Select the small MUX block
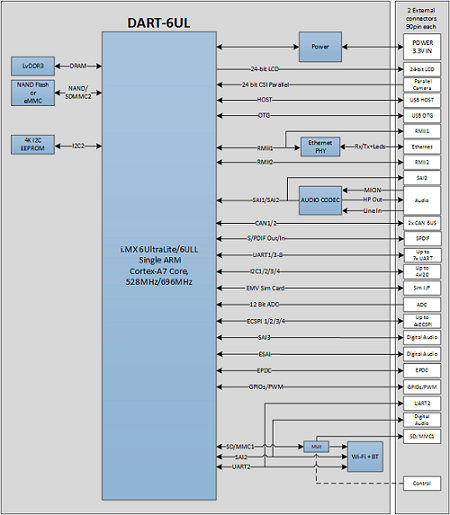The width and height of the screenshot is (450, 515). tap(316, 447)
